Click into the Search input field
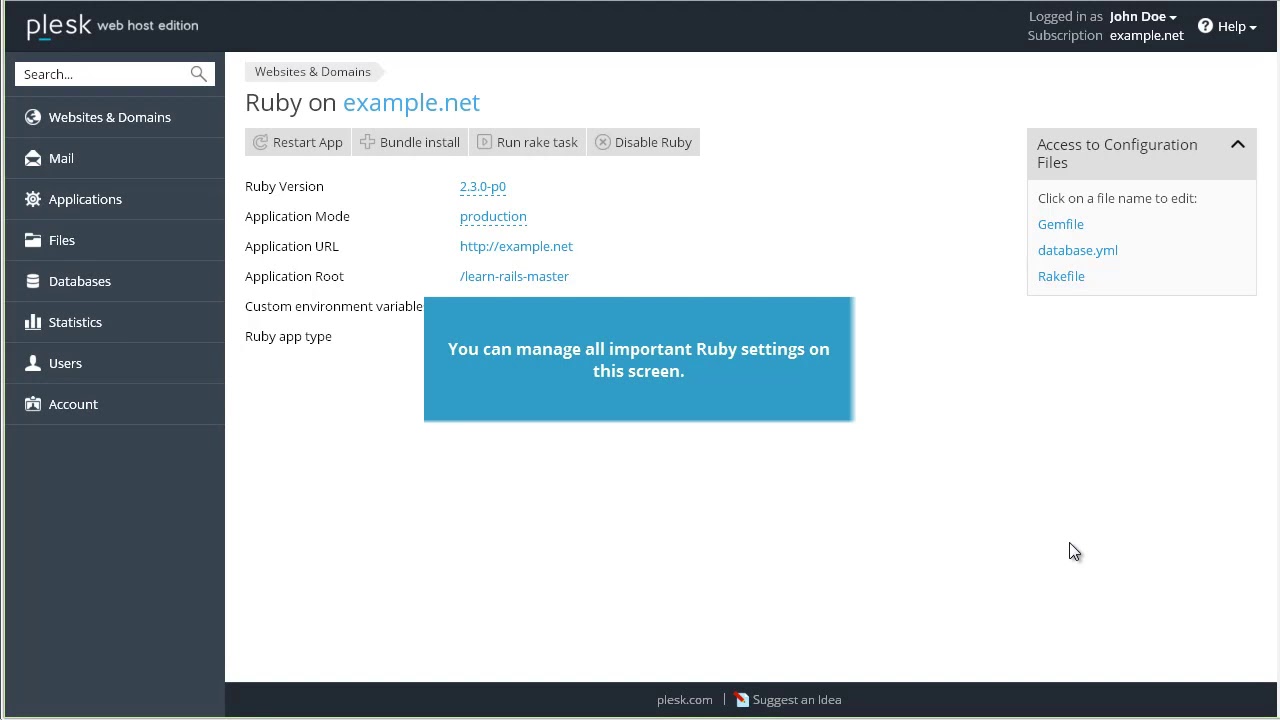 coord(103,74)
